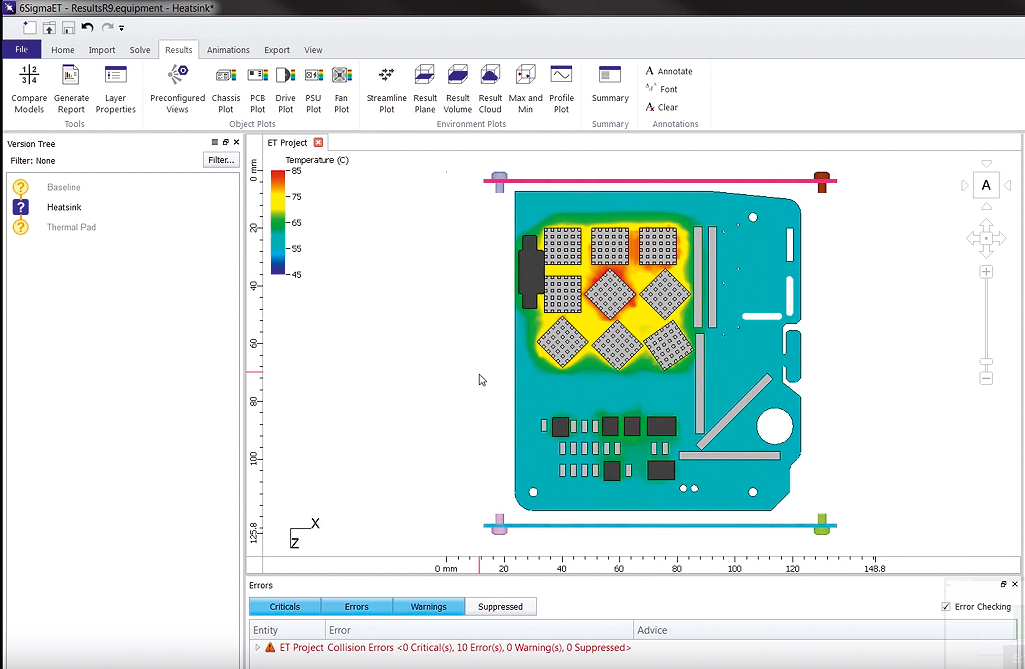Toggle the Suppressed errors filter
Screen dimensions: 1025x669
pos(500,607)
